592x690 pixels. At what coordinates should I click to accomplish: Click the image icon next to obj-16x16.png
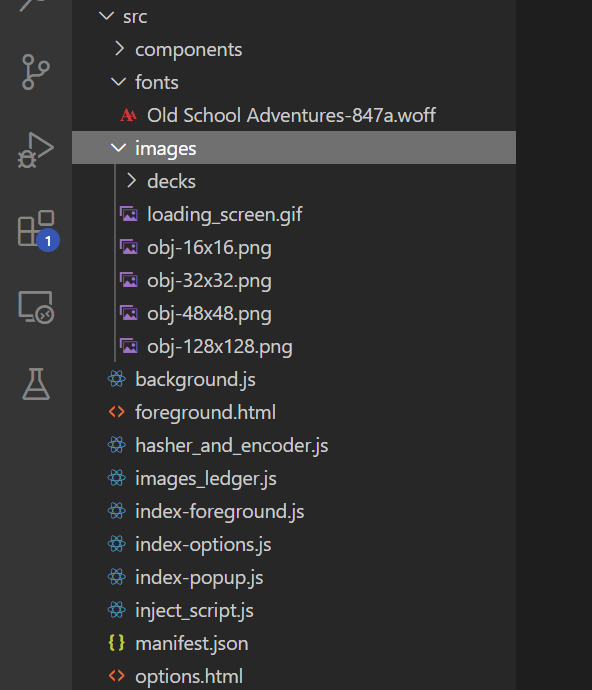[x=129, y=247]
